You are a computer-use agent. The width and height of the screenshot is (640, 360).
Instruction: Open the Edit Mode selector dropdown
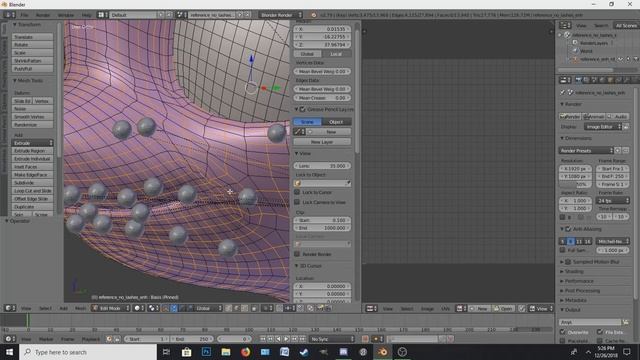111,308
